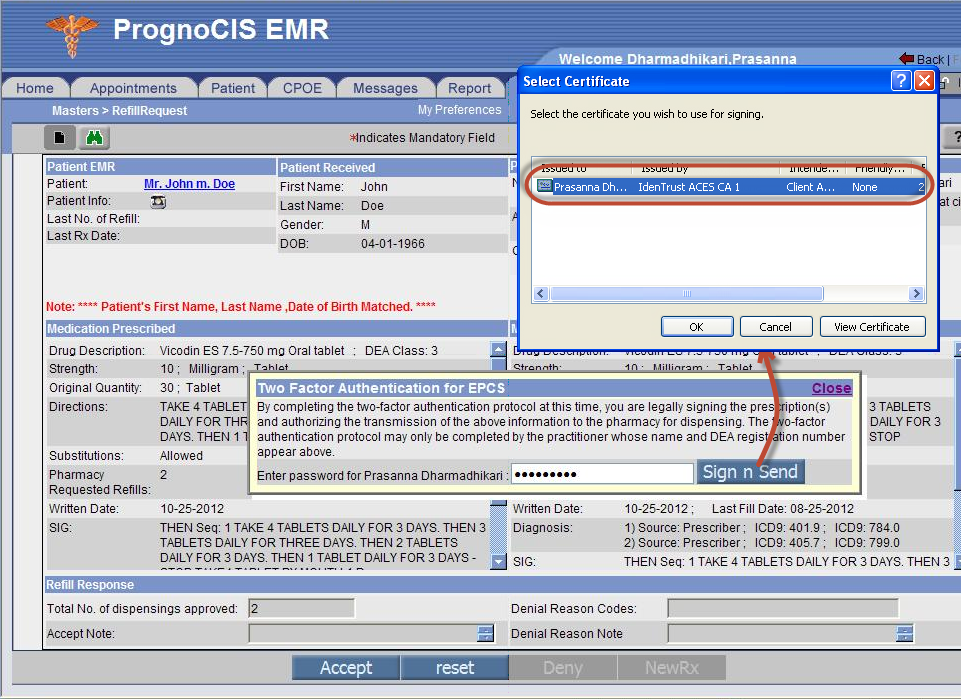Screen dimensions: 961x699
Task: Click the certificate list horizontal scrollbar thumb
Action: [x=687, y=293]
